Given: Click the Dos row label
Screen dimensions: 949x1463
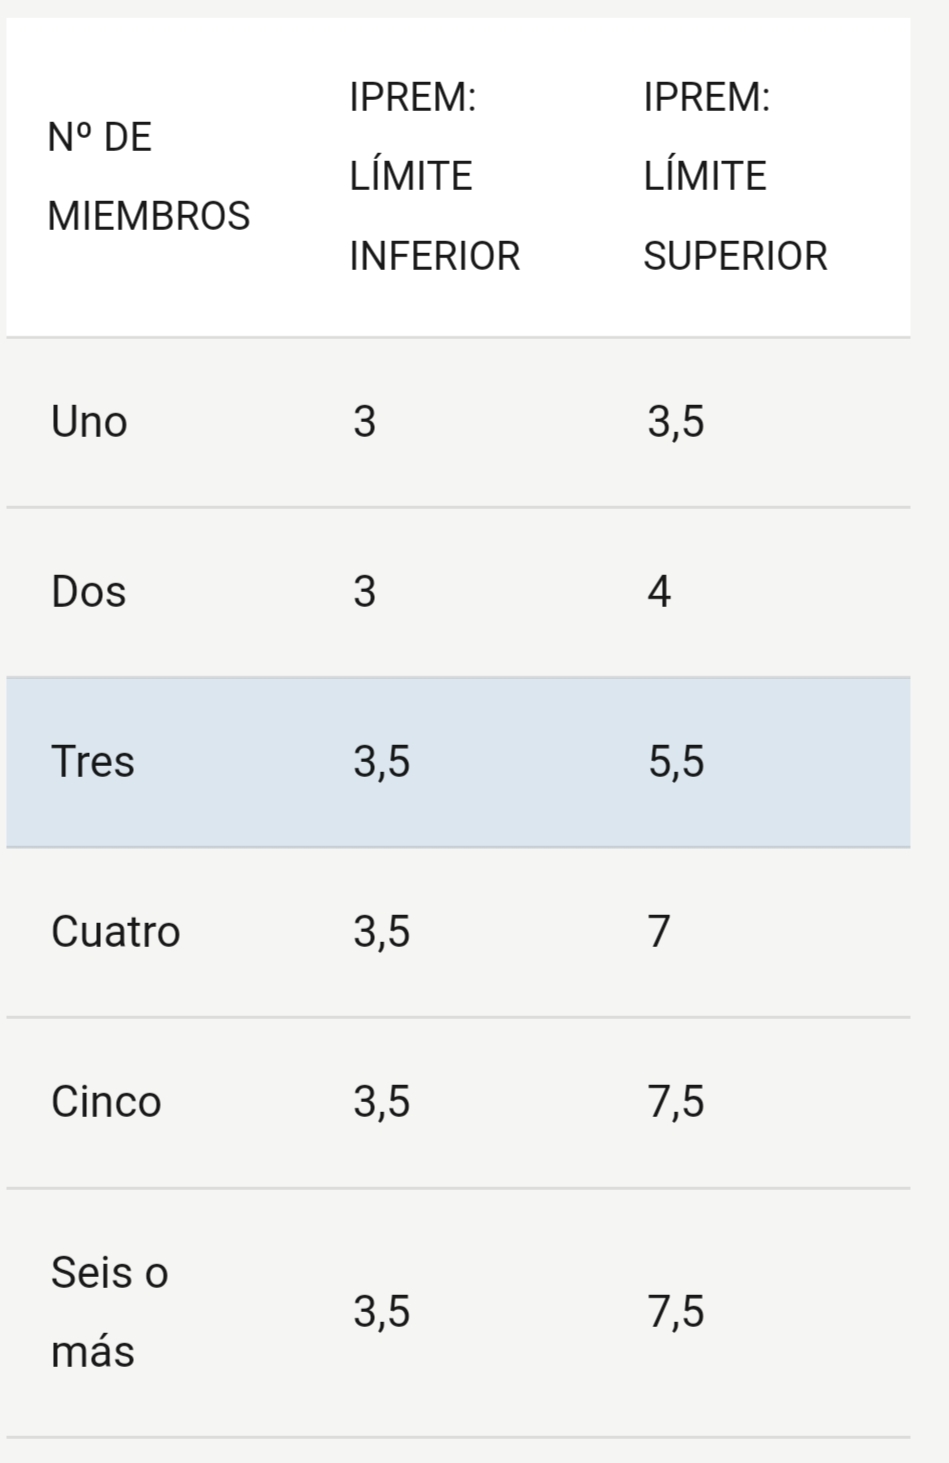Looking at the screenshot, I should pos(89,592).
